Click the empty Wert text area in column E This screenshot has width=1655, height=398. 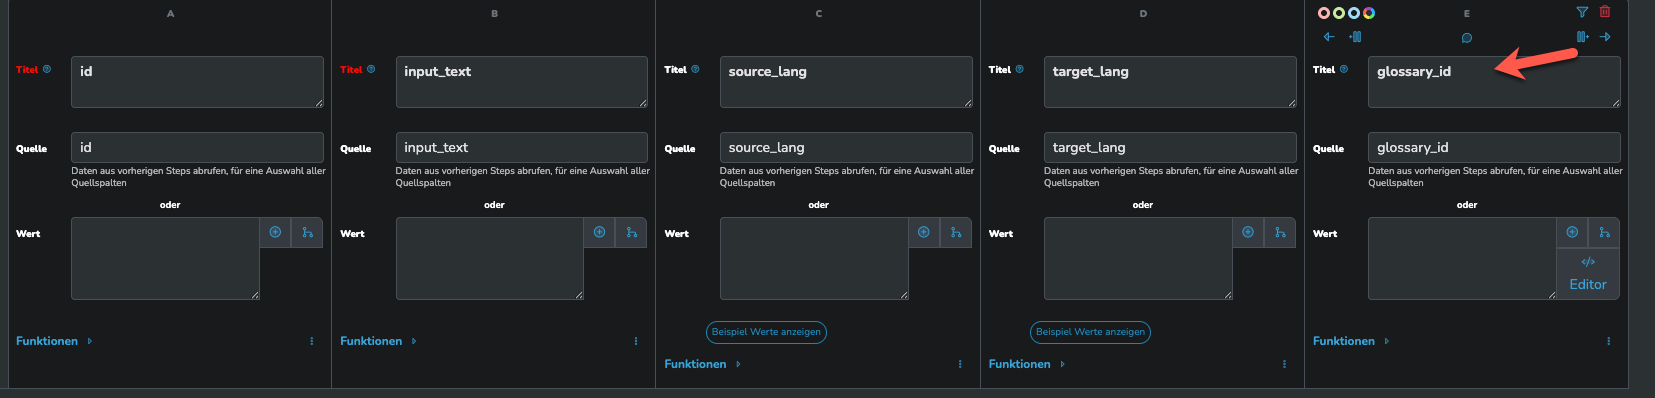point(1462,259)
